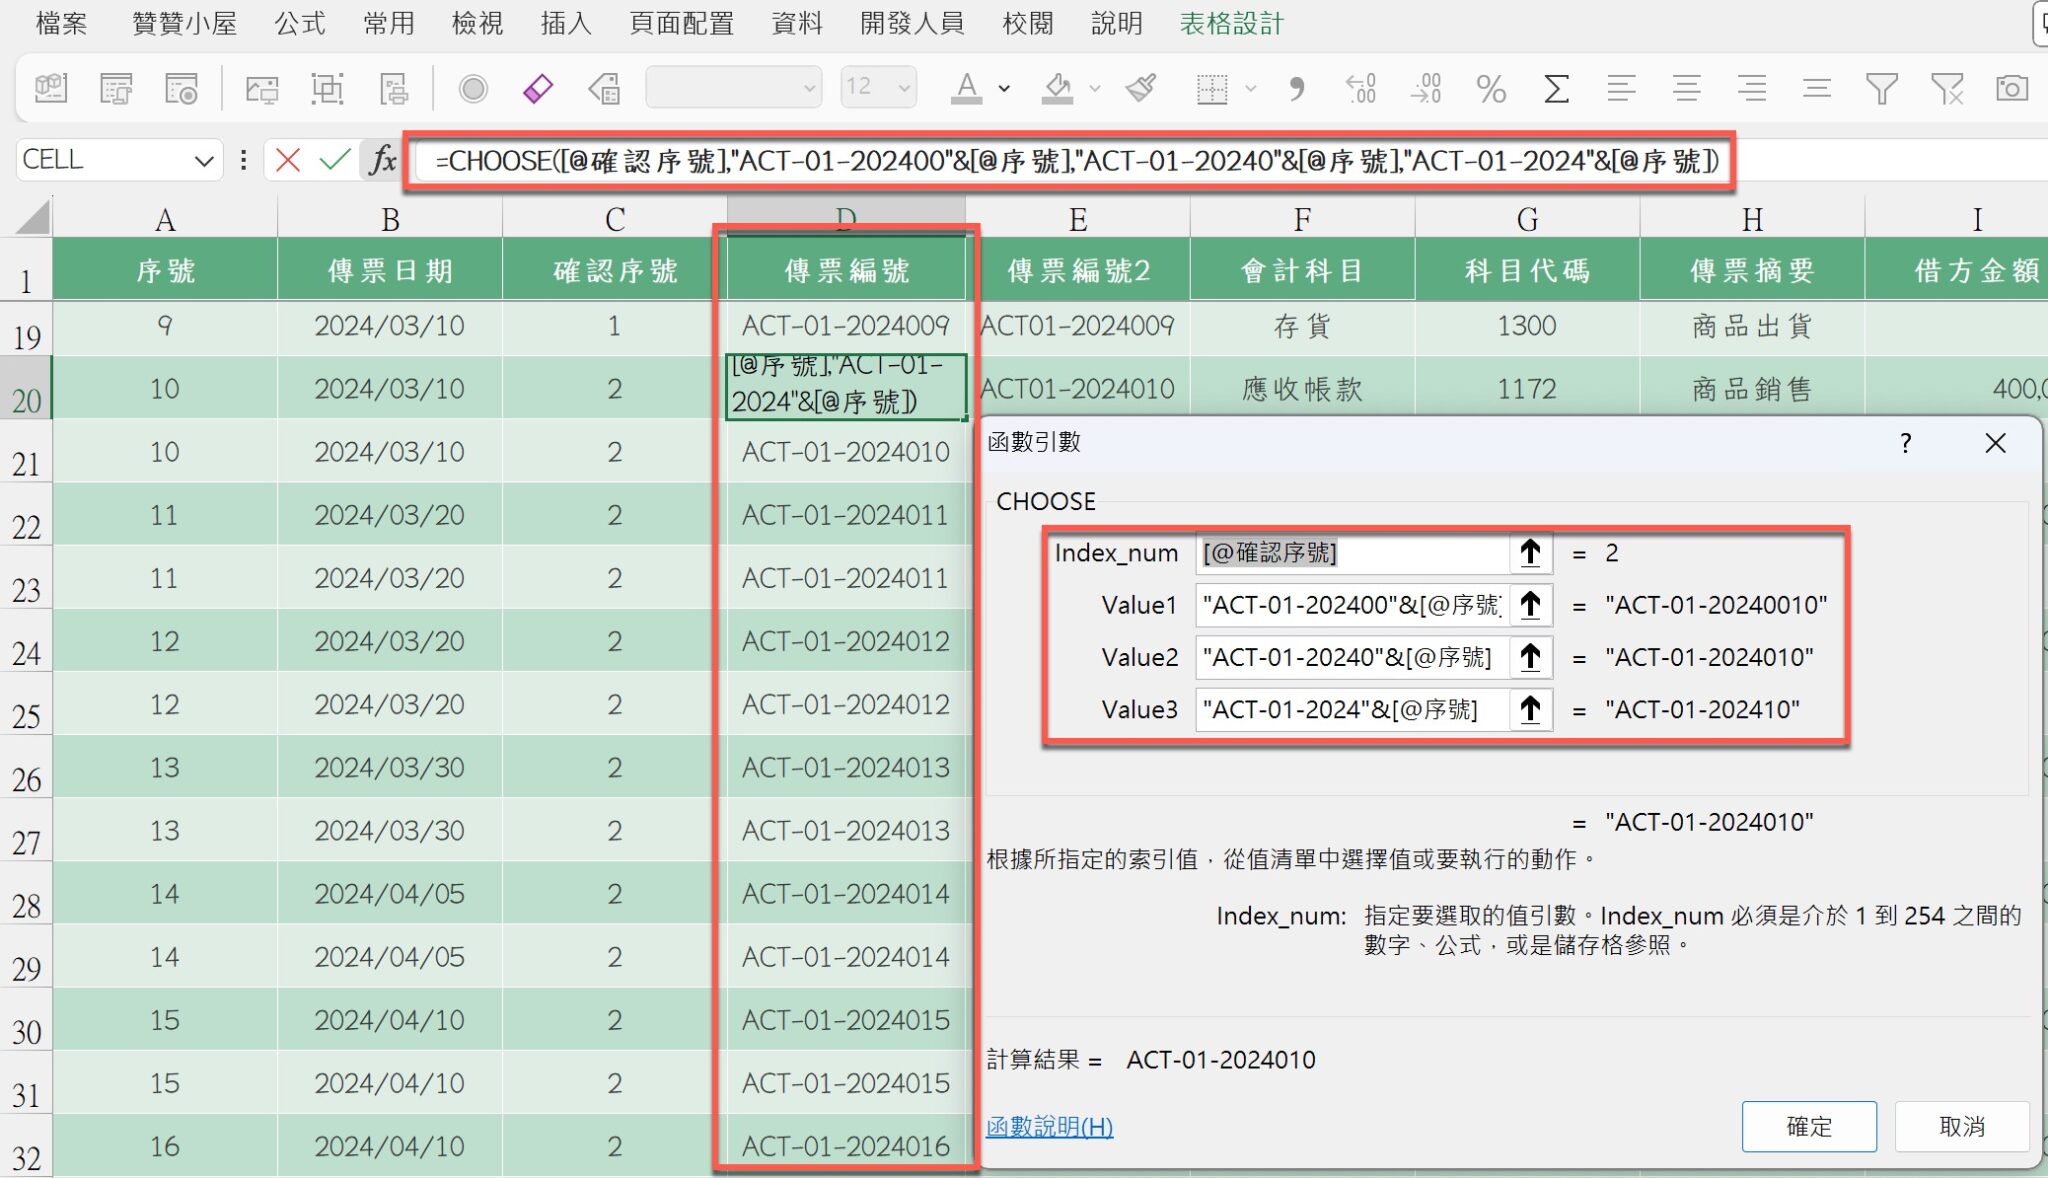Click the tag label icon

tap(604, 89)
